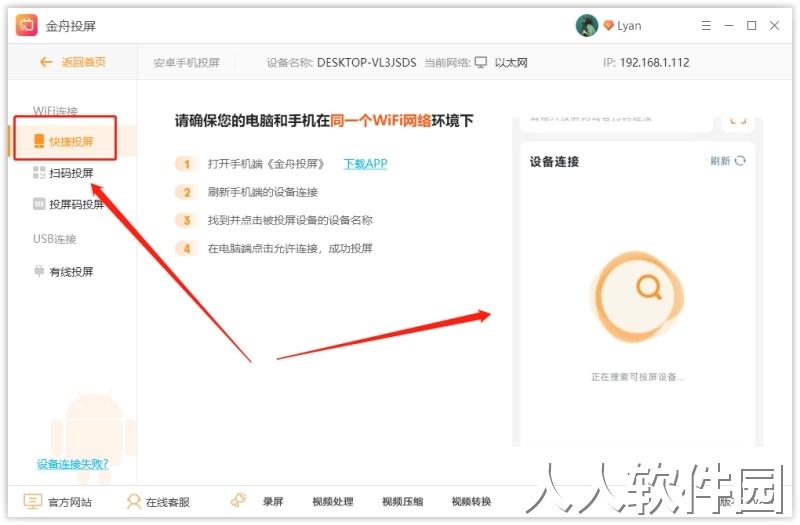This screenshot has height=525, width=800.
Task: Click the 扫码投屏 QR code icon
Action: tap(39, 172)
